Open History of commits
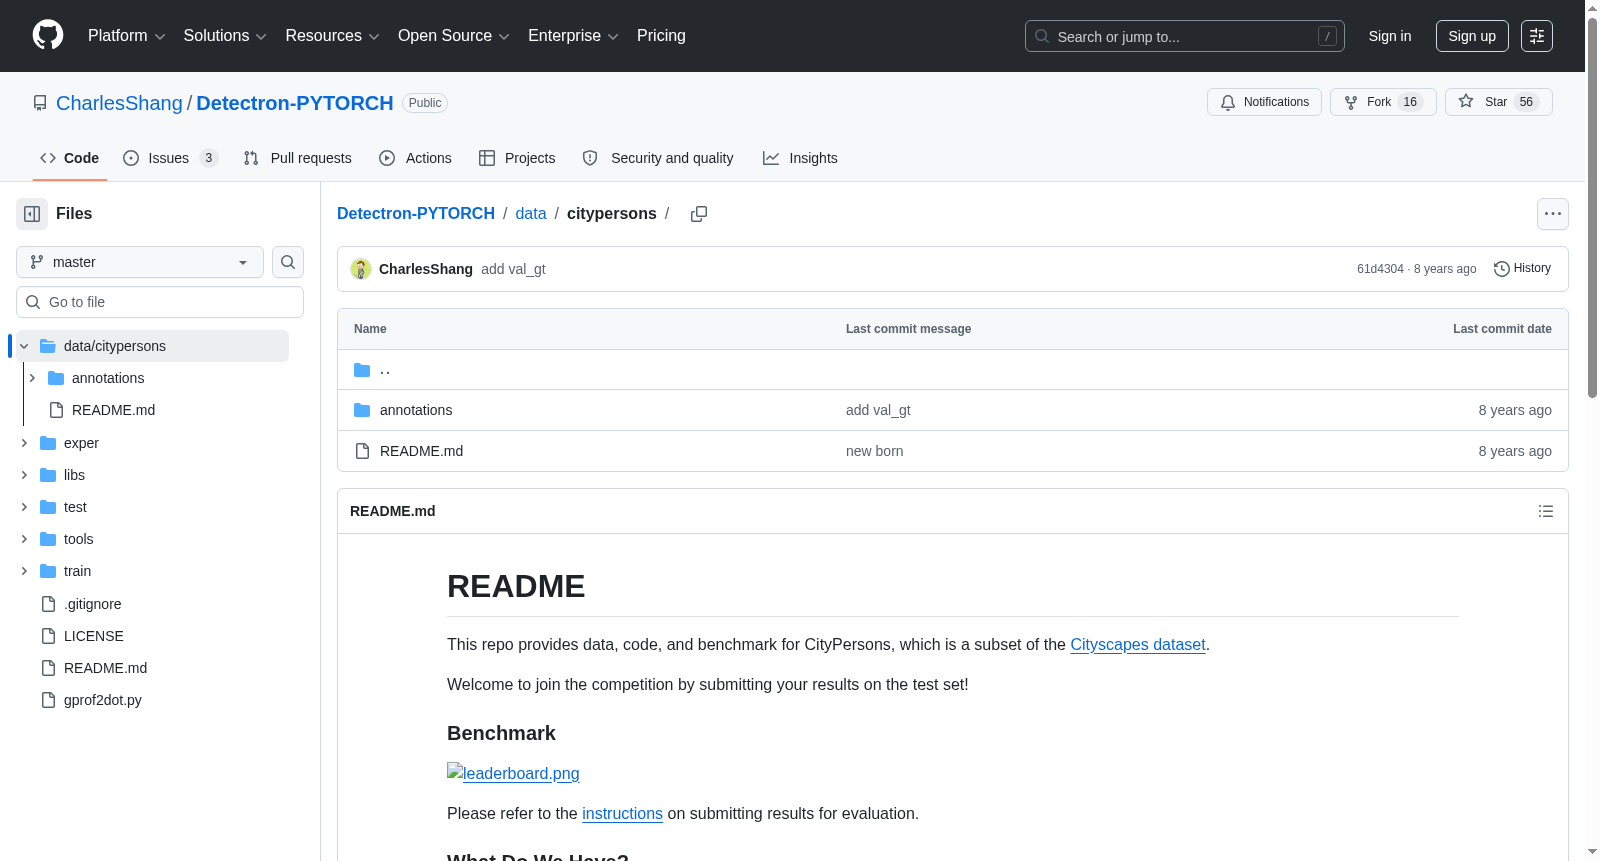This screenshot has height=861, width=1600. 1522,268
